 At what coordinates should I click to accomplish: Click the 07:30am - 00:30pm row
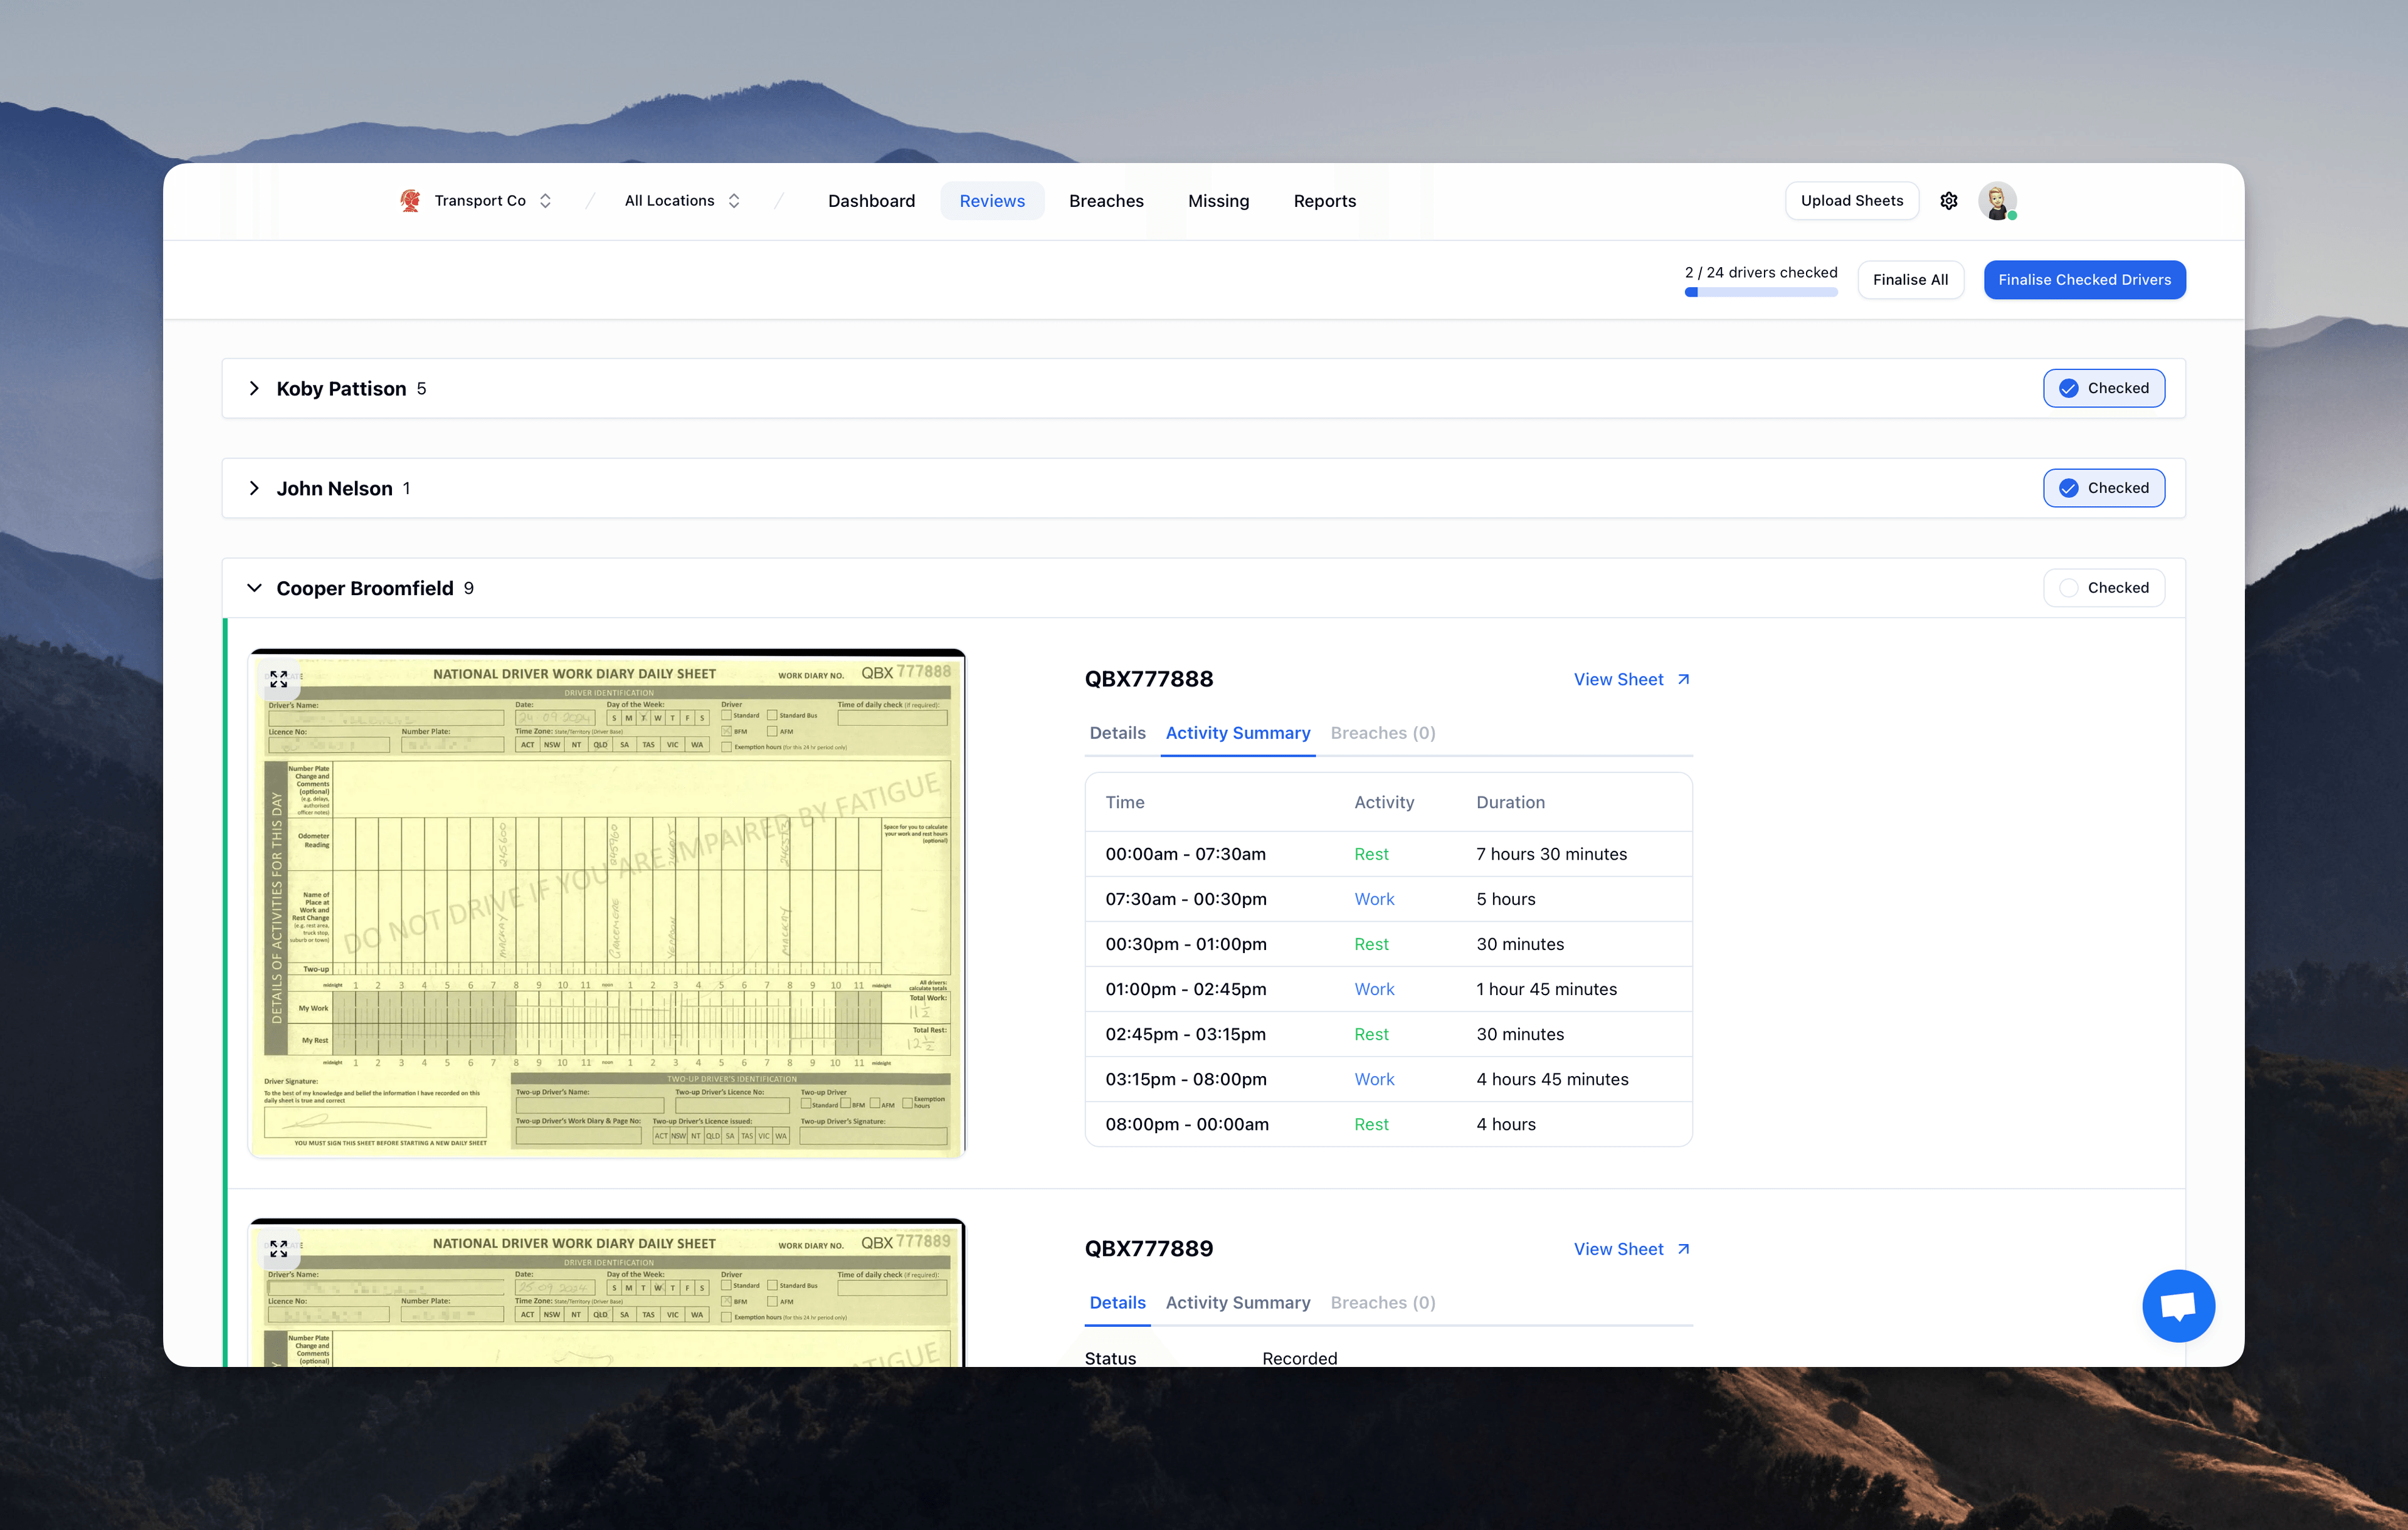(x=1388, y=899)
